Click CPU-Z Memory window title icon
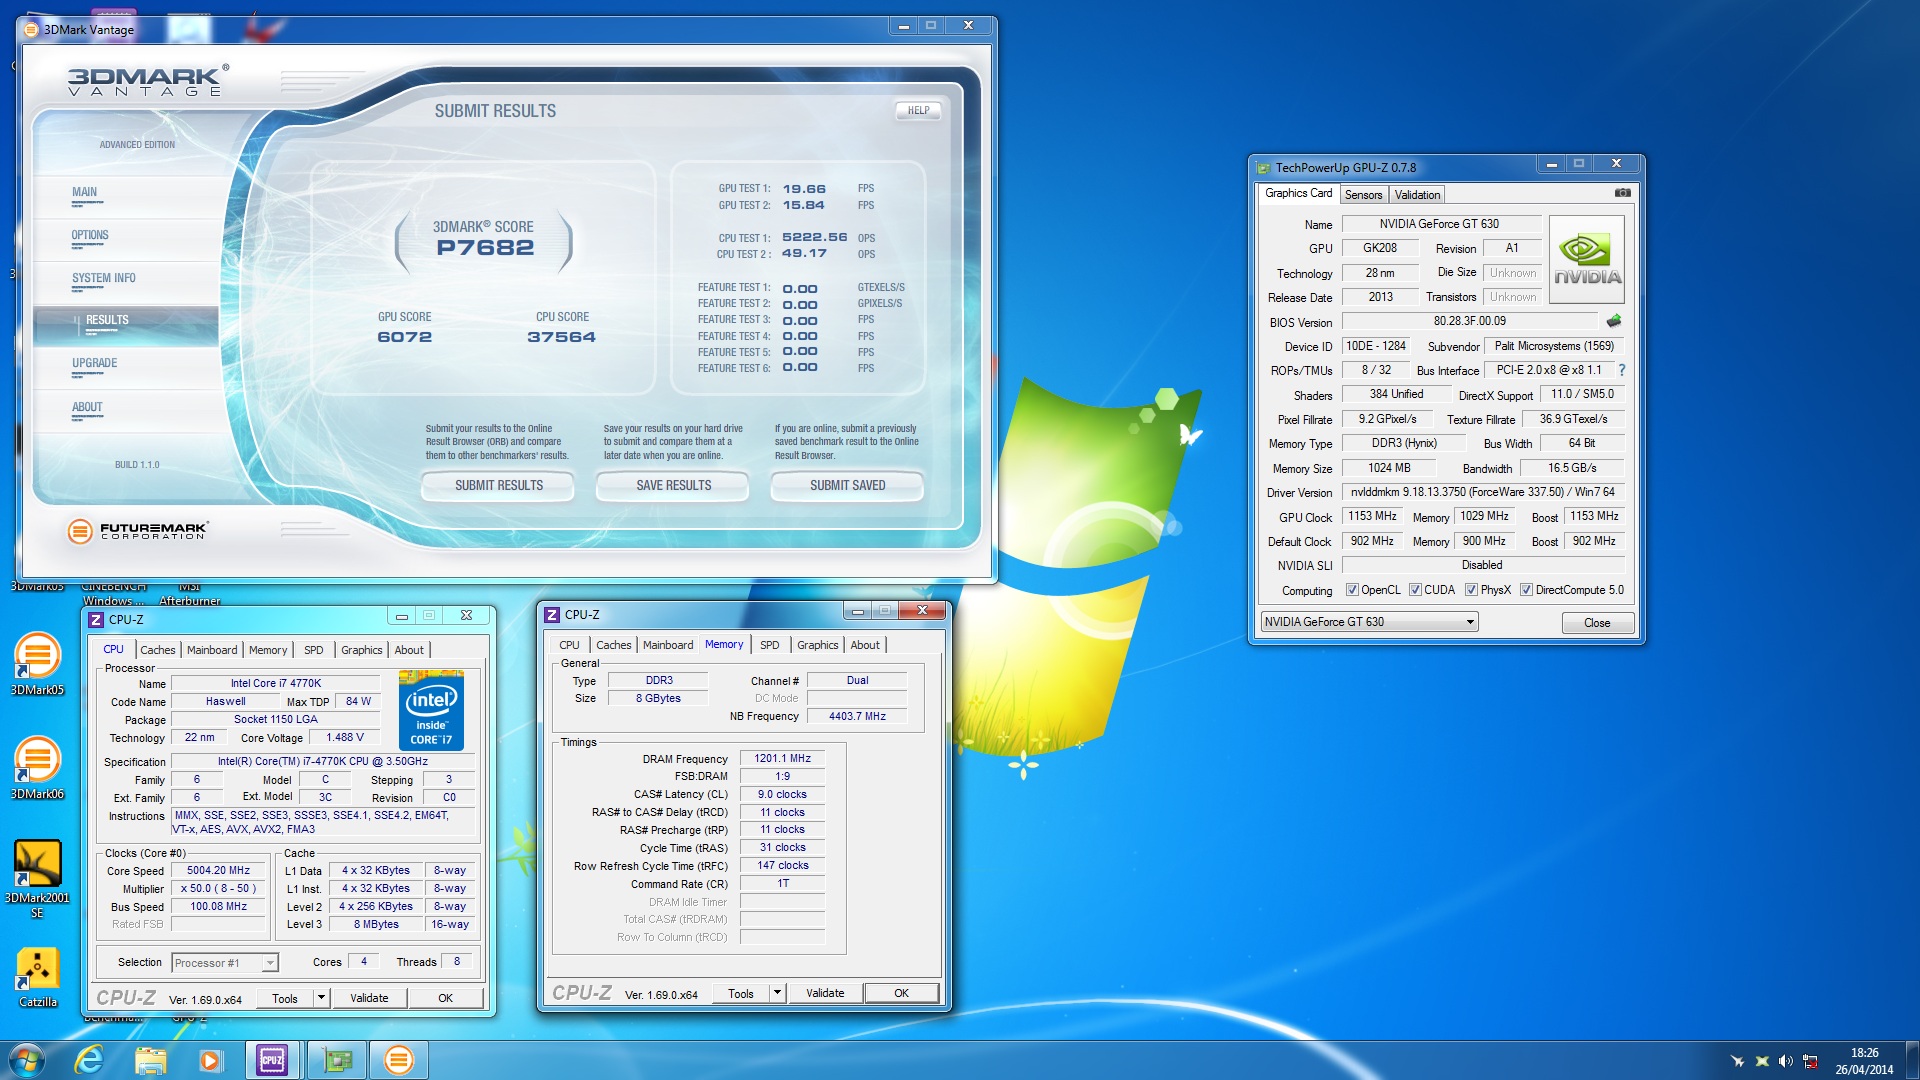The width and height of the screenshot is (1920, 1080). [552, 615]
